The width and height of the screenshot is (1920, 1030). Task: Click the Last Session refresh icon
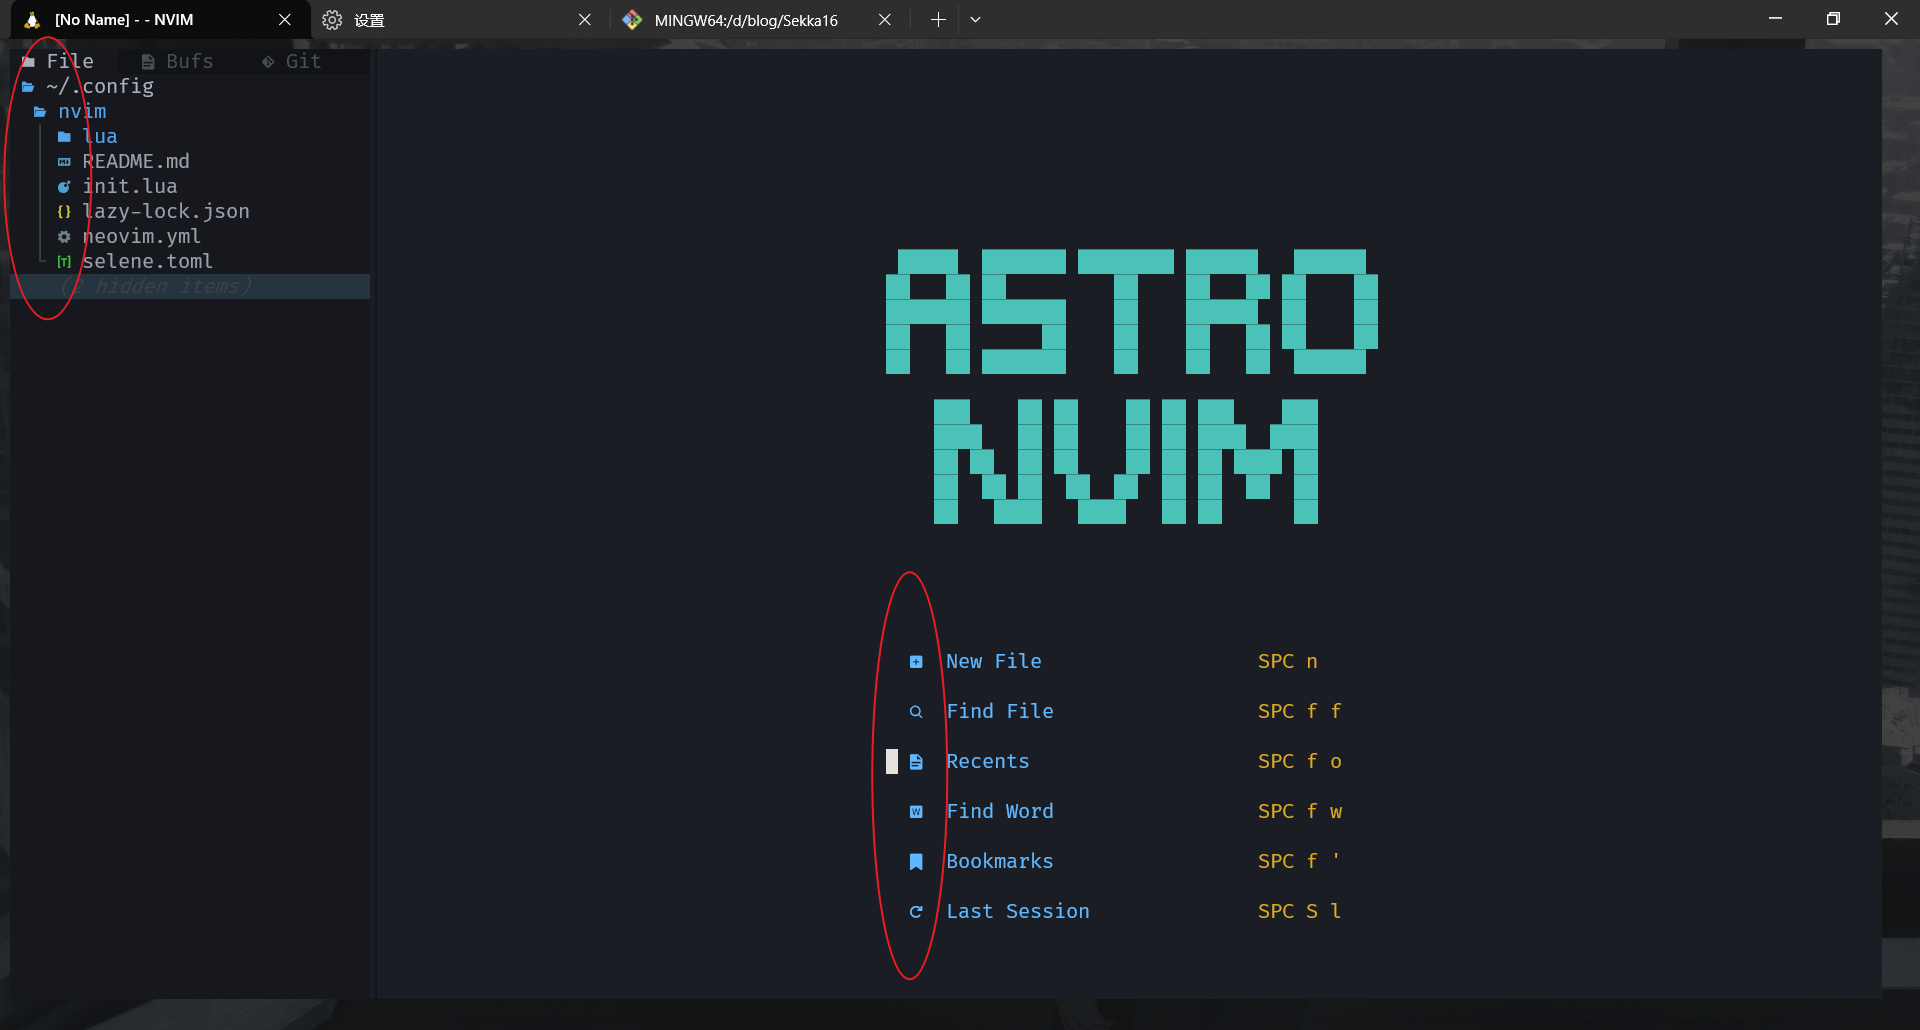pyautogui.click(x=916, y=912)
